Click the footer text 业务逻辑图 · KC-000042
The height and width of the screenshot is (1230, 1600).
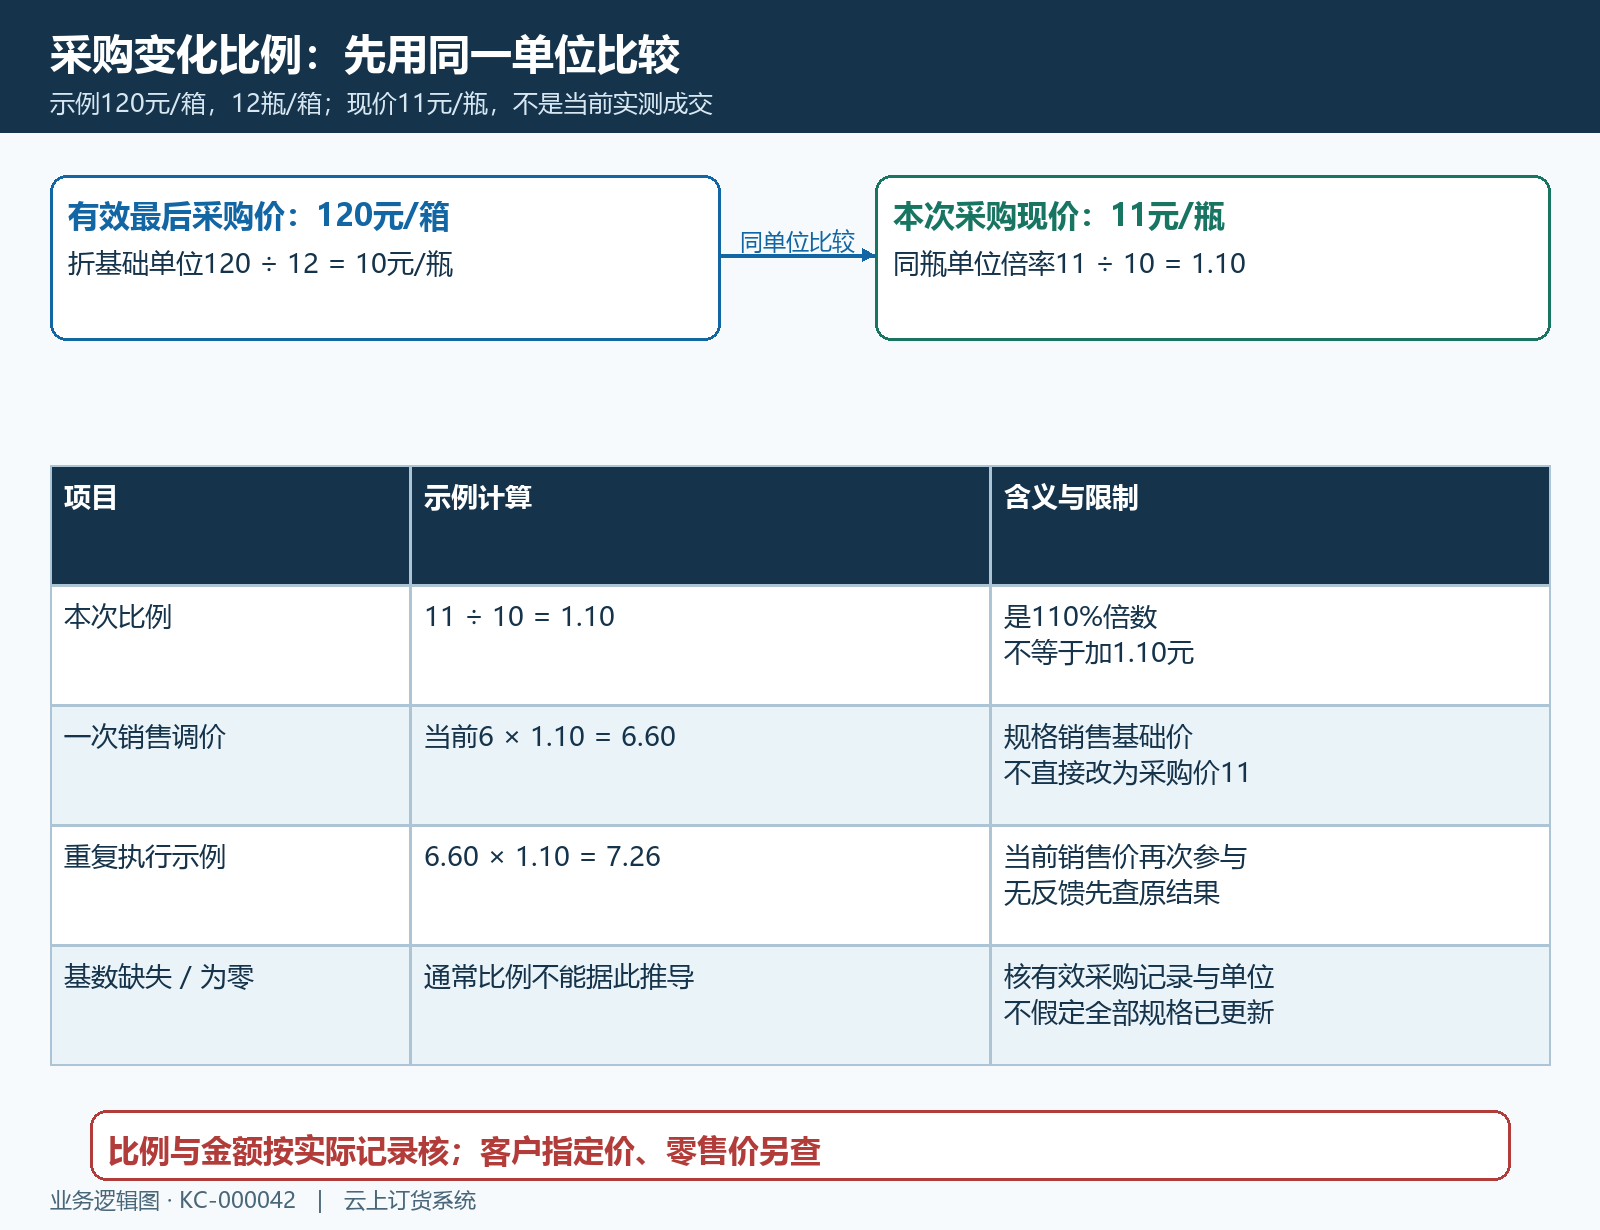(x=173, y=1201)
